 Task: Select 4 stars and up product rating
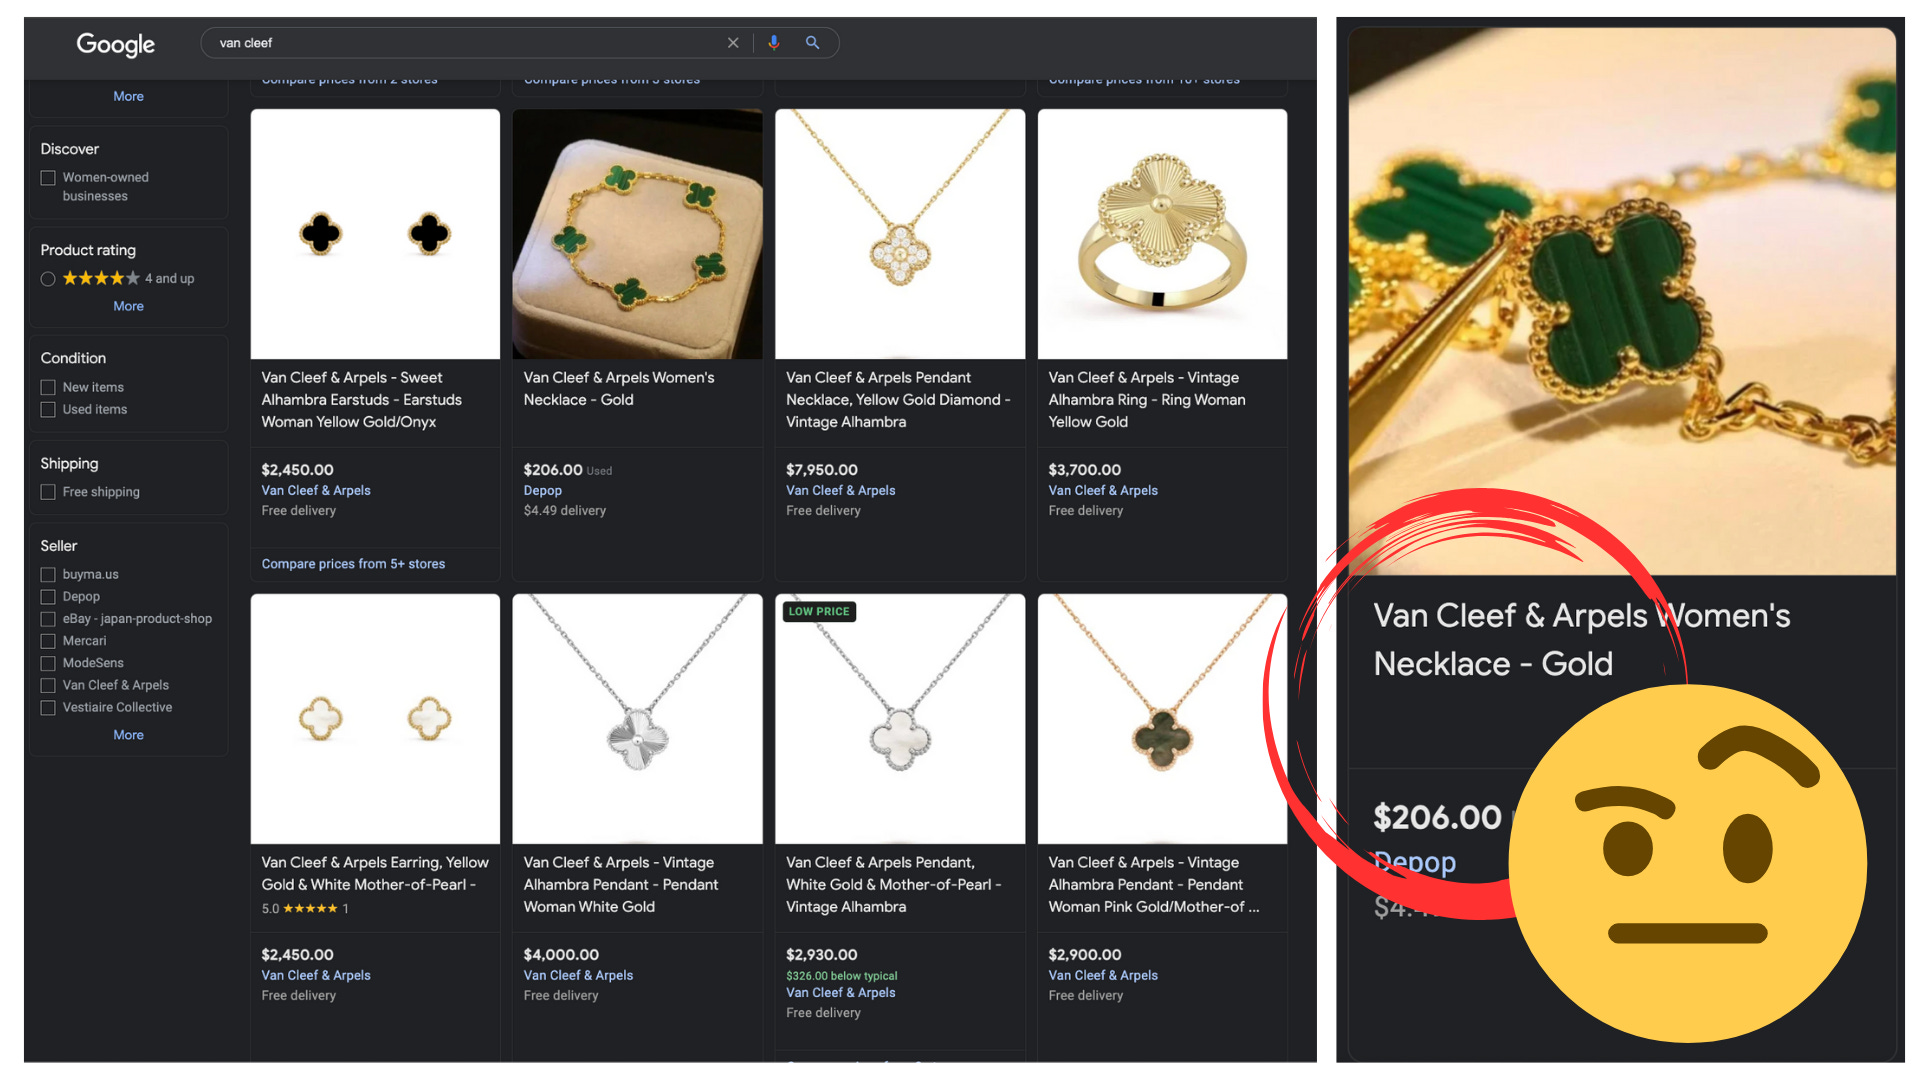point(47,279)
